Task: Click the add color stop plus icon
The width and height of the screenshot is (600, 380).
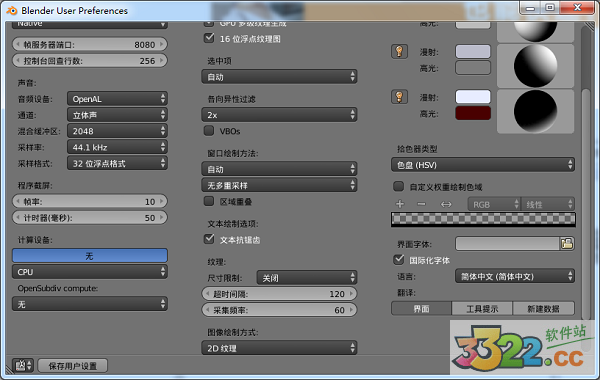Action: (400, 204)
